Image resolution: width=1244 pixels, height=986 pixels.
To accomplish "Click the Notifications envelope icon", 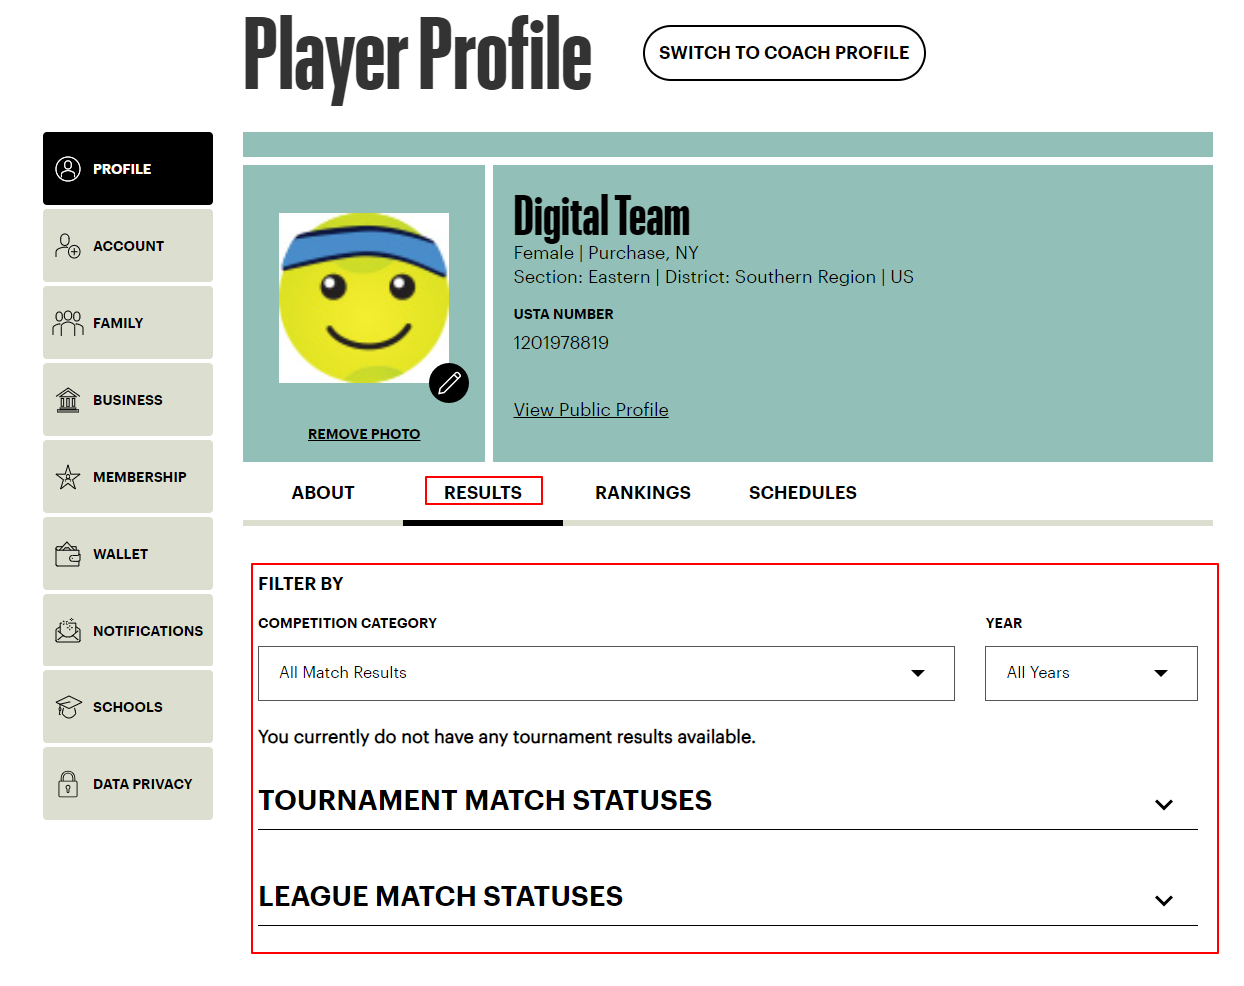I will click(68, 631).
